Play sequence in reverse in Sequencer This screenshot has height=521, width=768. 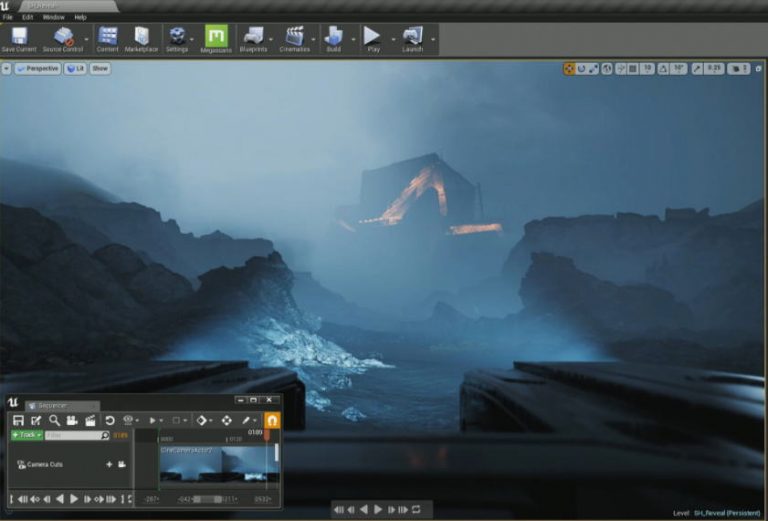point(60,499)
